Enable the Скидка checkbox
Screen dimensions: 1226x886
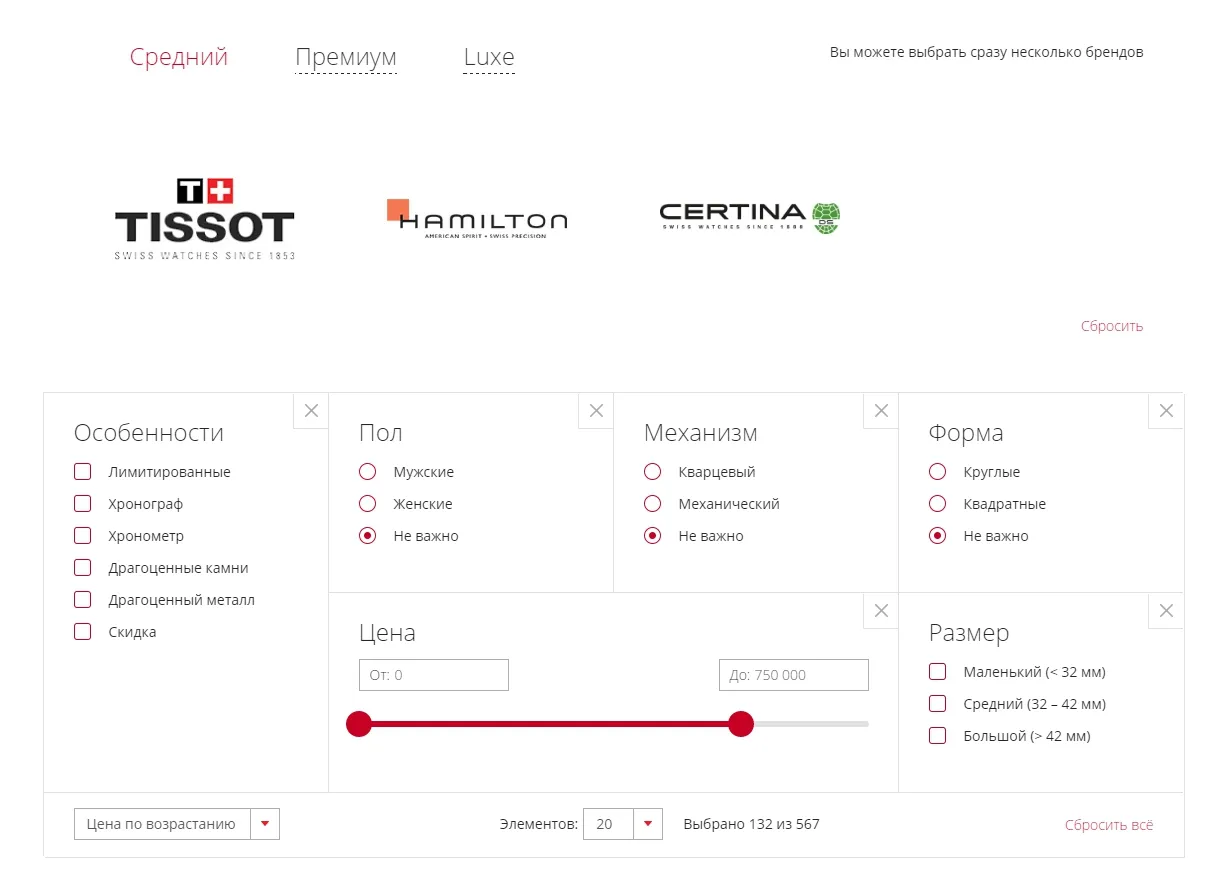pos(83,632)
